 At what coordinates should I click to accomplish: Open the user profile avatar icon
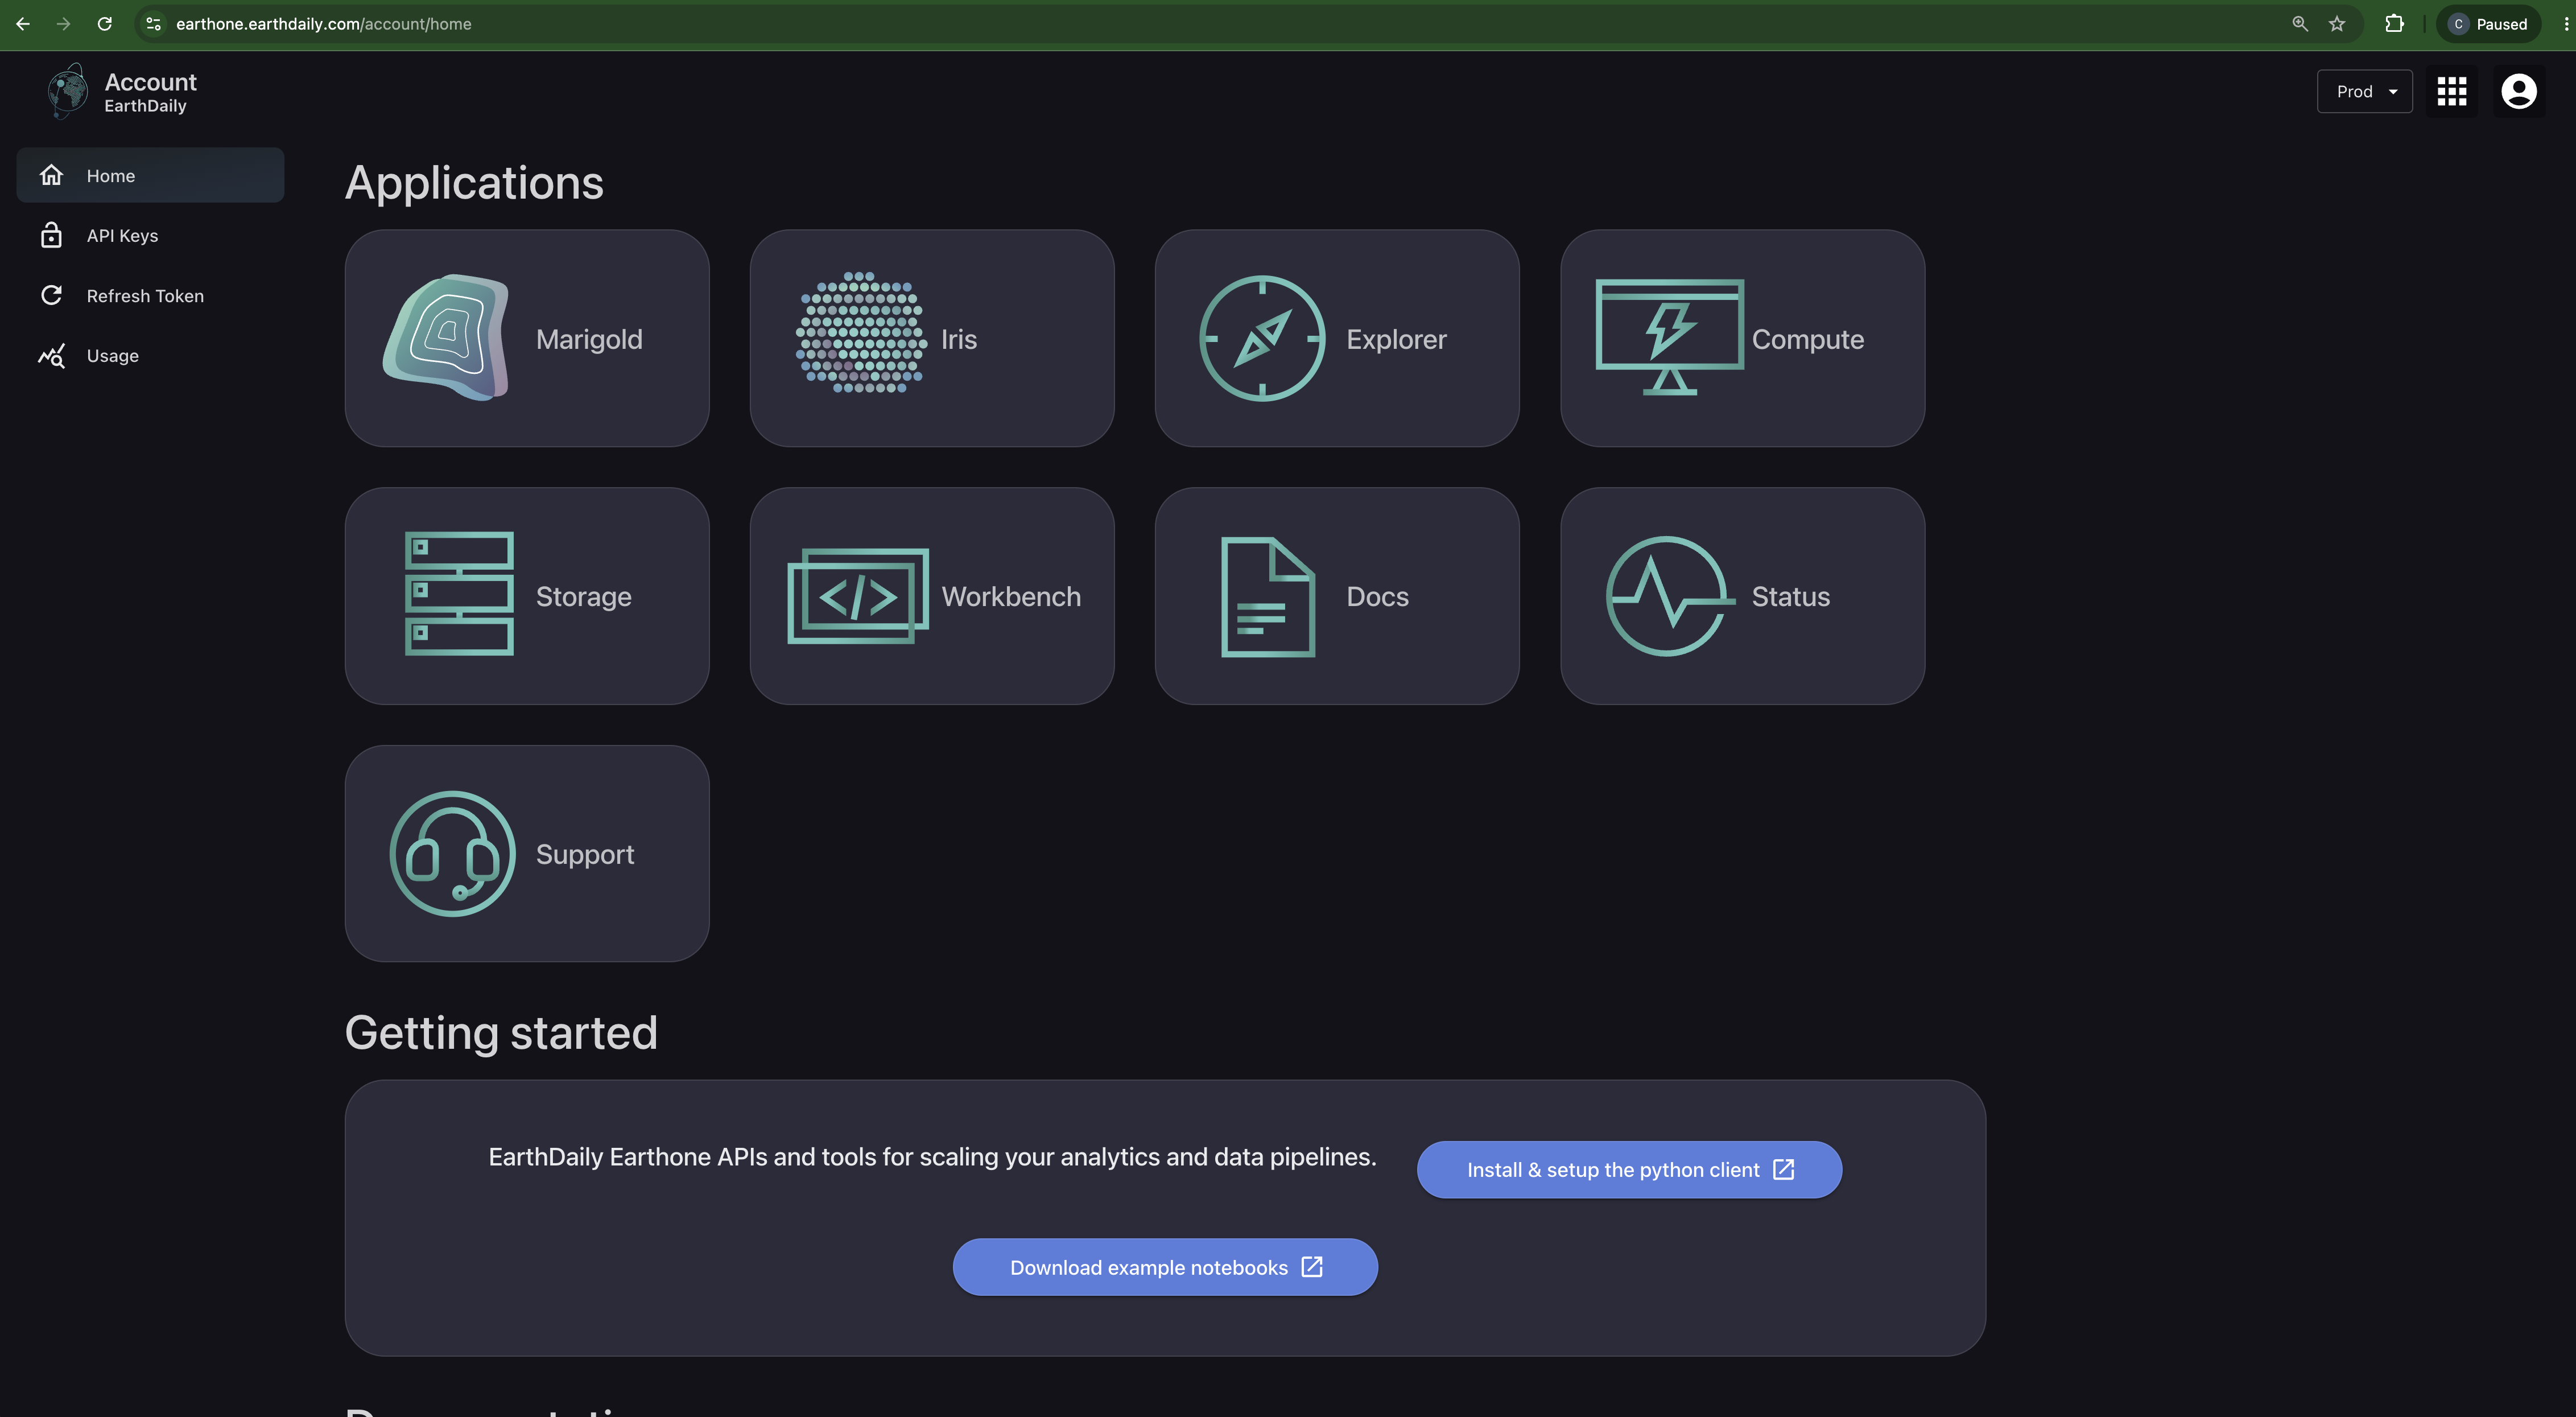pos(2518,91)
